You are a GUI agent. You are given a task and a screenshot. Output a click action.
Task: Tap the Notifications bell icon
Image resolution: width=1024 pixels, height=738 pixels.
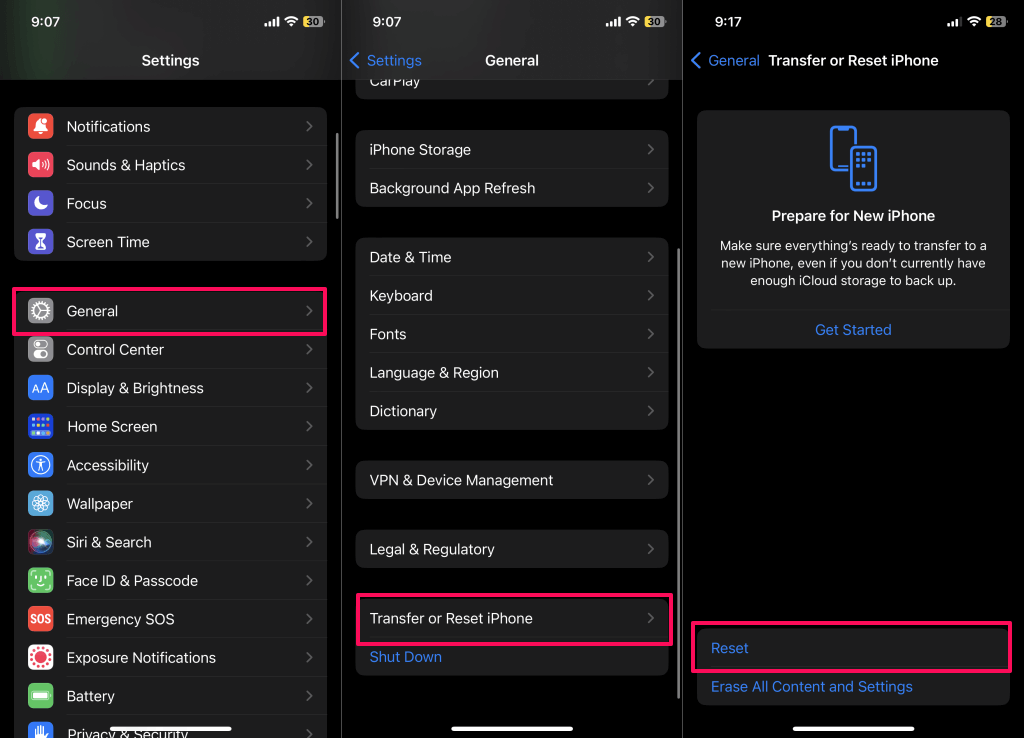41,127
